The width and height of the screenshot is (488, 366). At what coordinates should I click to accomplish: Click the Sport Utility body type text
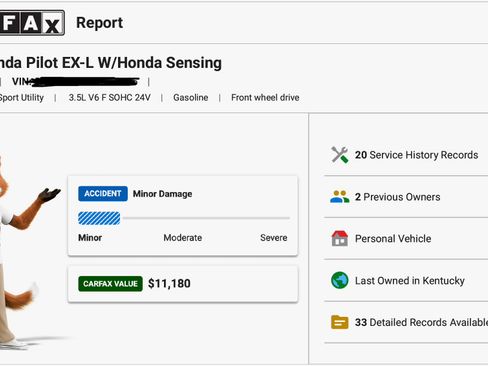click(x=22, y=98)
